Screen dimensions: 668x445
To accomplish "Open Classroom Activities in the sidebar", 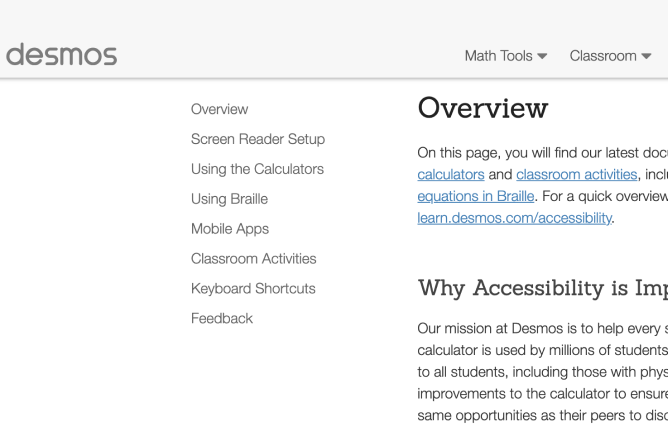I will coord(253,259).
